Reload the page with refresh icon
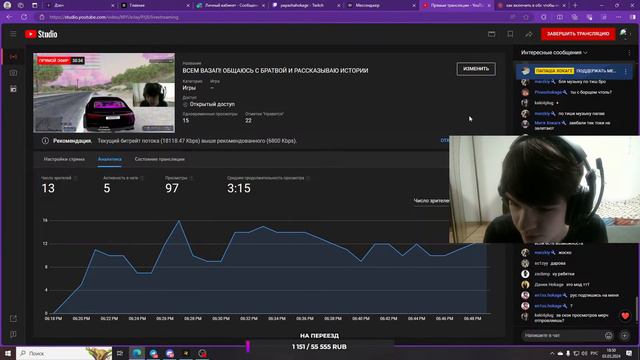640x360 pixels. [24, 17]
